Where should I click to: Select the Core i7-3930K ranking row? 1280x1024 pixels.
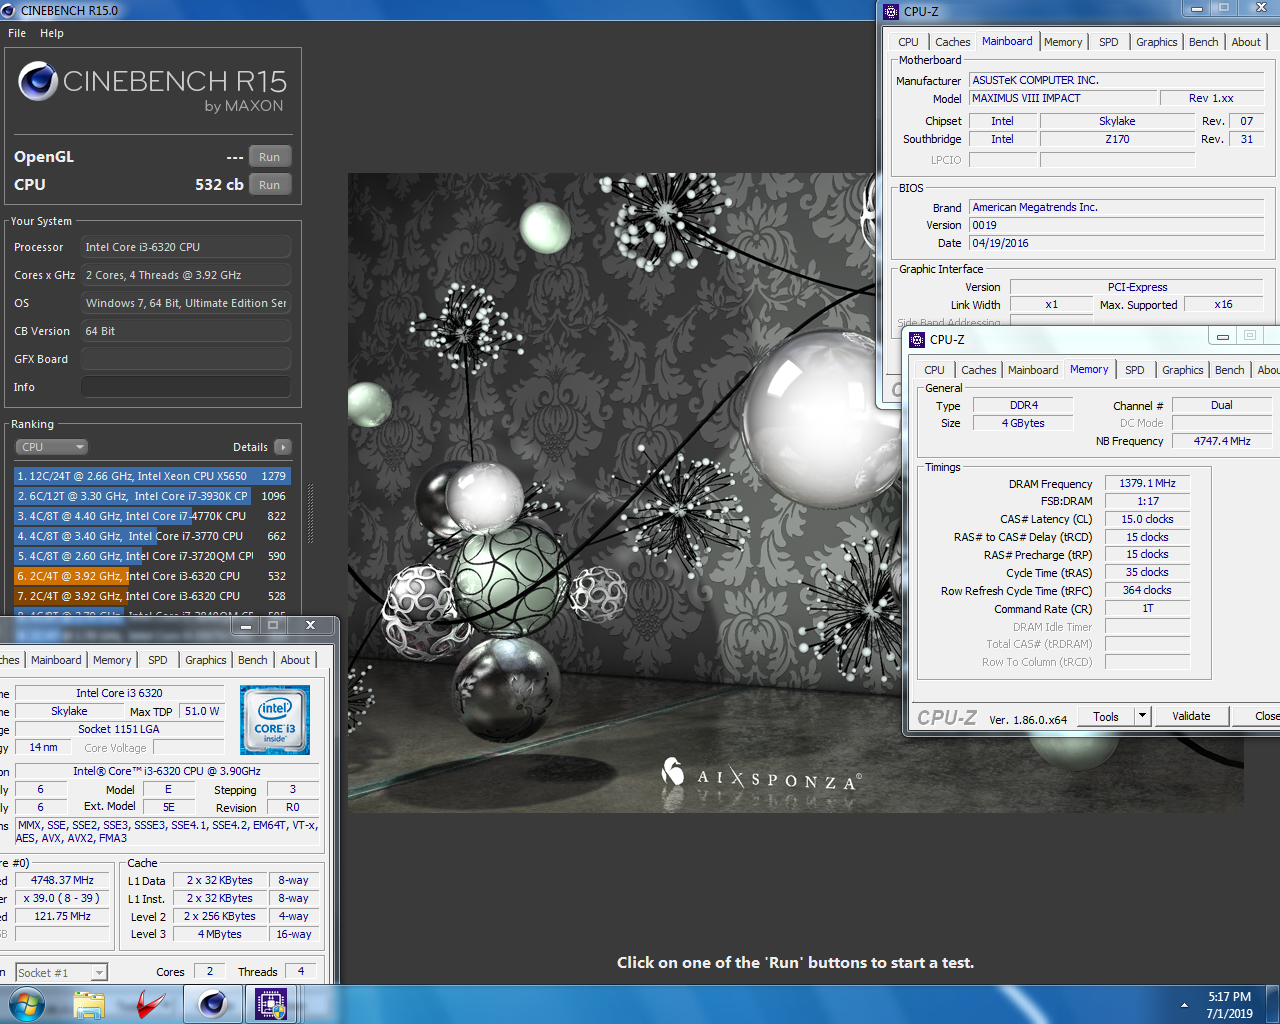tap(152, 496)
